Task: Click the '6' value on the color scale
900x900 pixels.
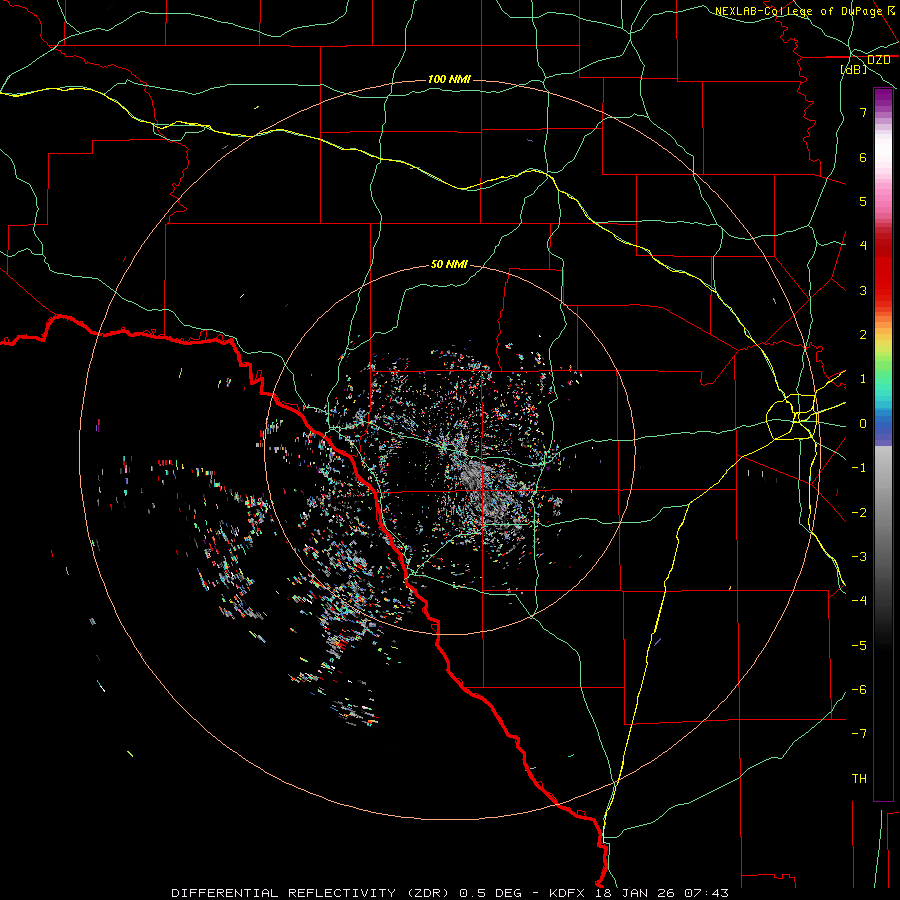Action: [863, 157]
